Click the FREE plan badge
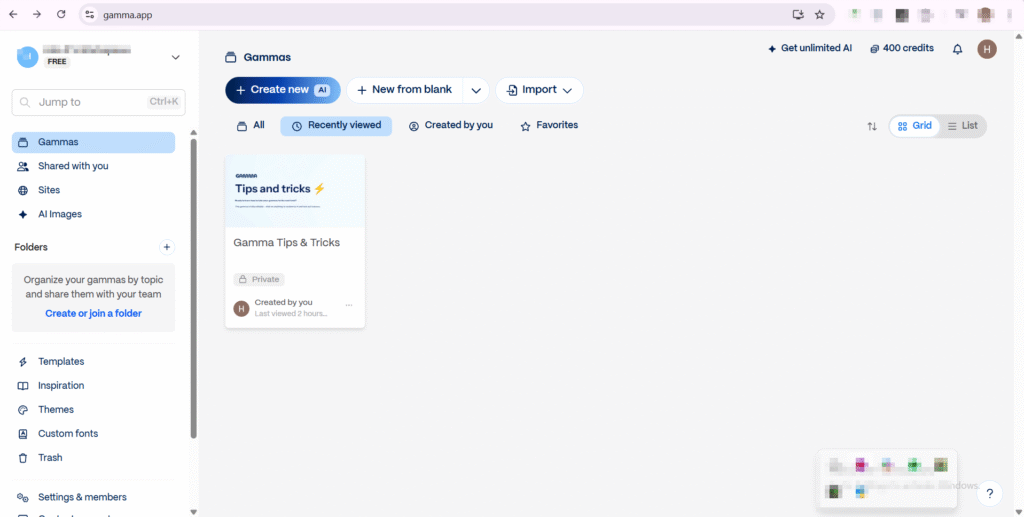The height and width of the screenshot is (517, 1024). (x=57, y=62)
